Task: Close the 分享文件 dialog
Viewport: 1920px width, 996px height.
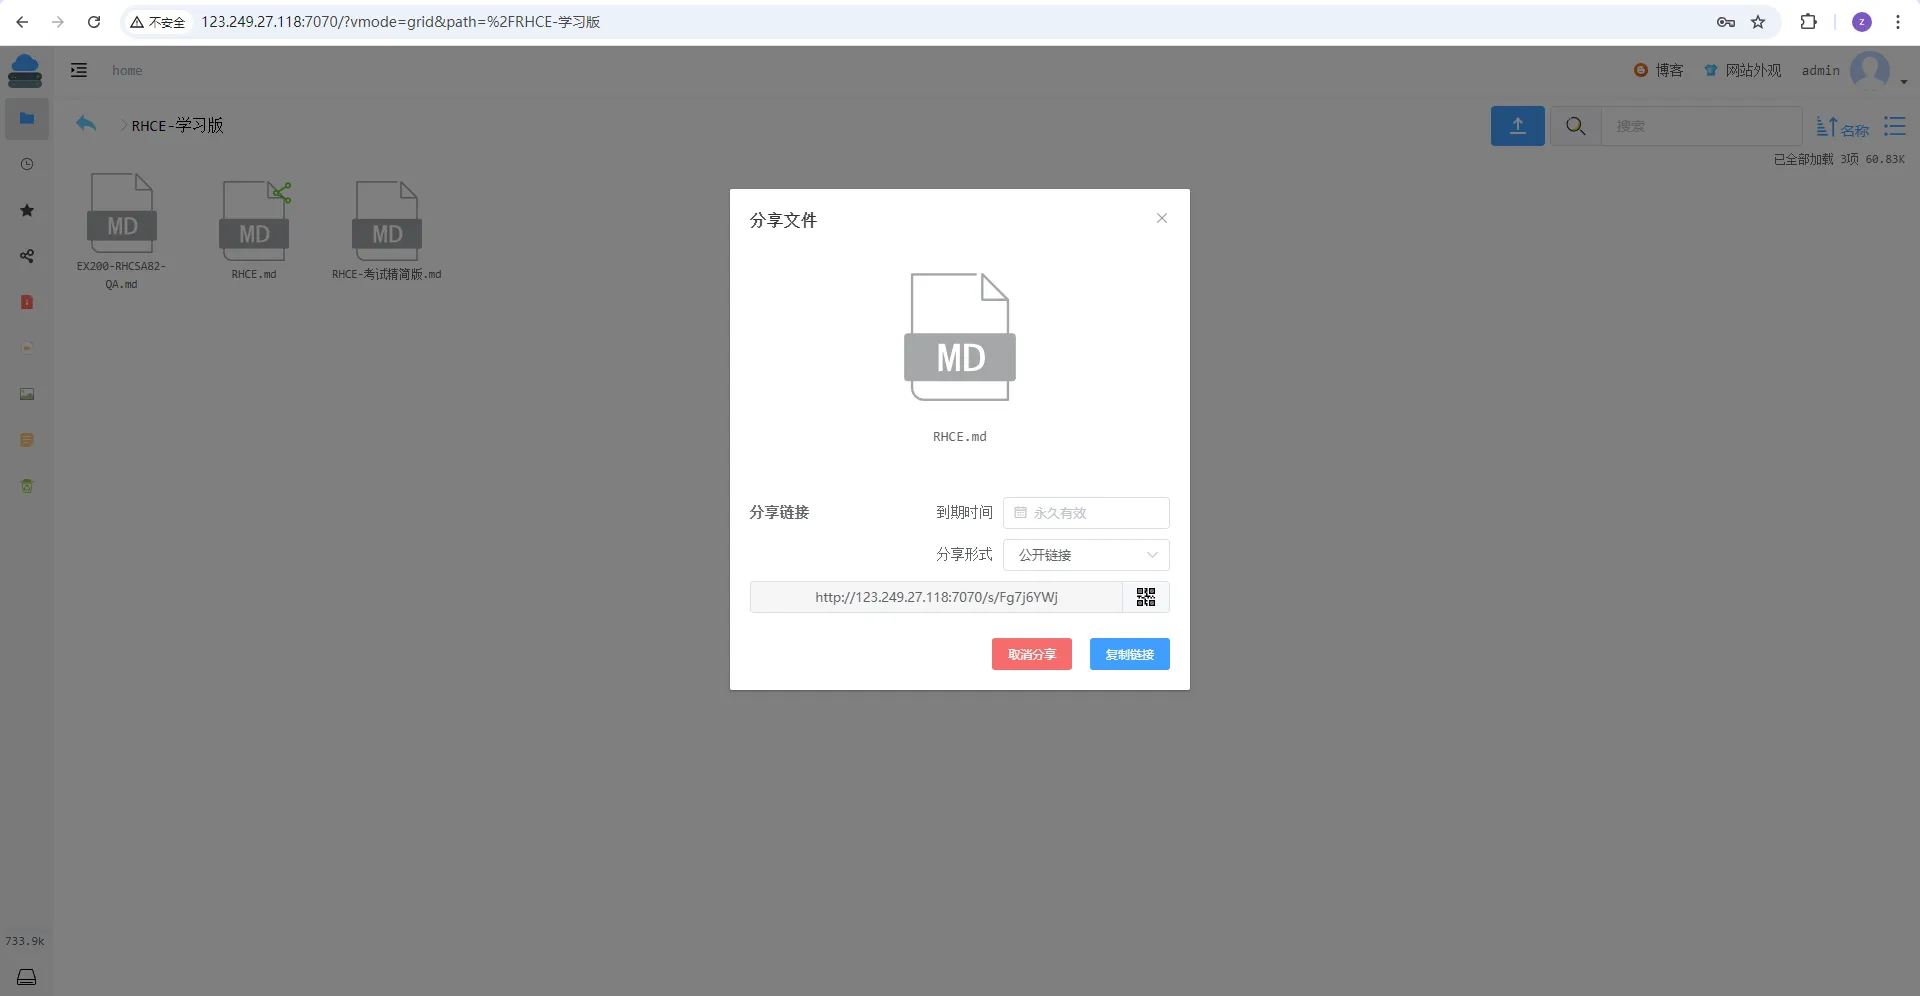Action: (1162, 218)
